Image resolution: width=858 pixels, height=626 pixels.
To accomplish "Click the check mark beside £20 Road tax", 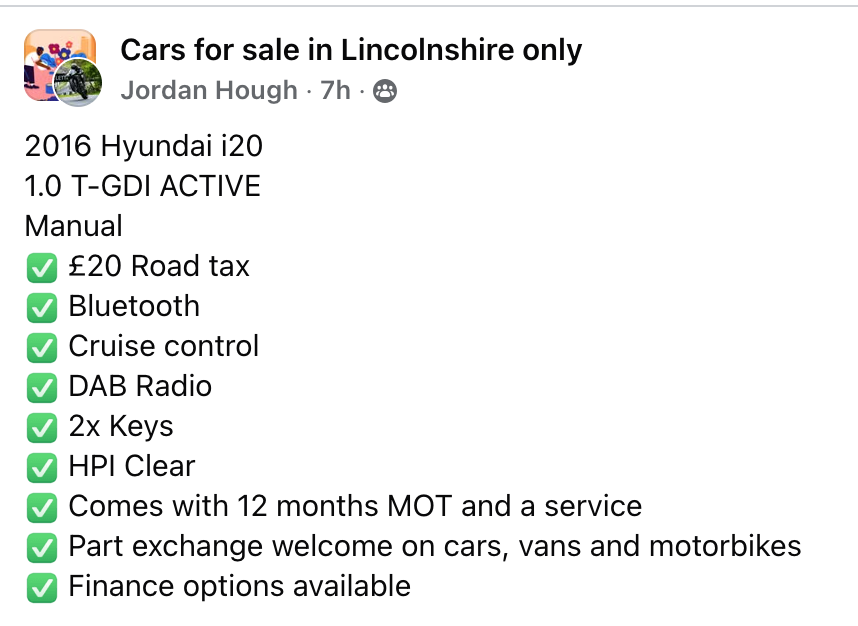I will 41,267.
